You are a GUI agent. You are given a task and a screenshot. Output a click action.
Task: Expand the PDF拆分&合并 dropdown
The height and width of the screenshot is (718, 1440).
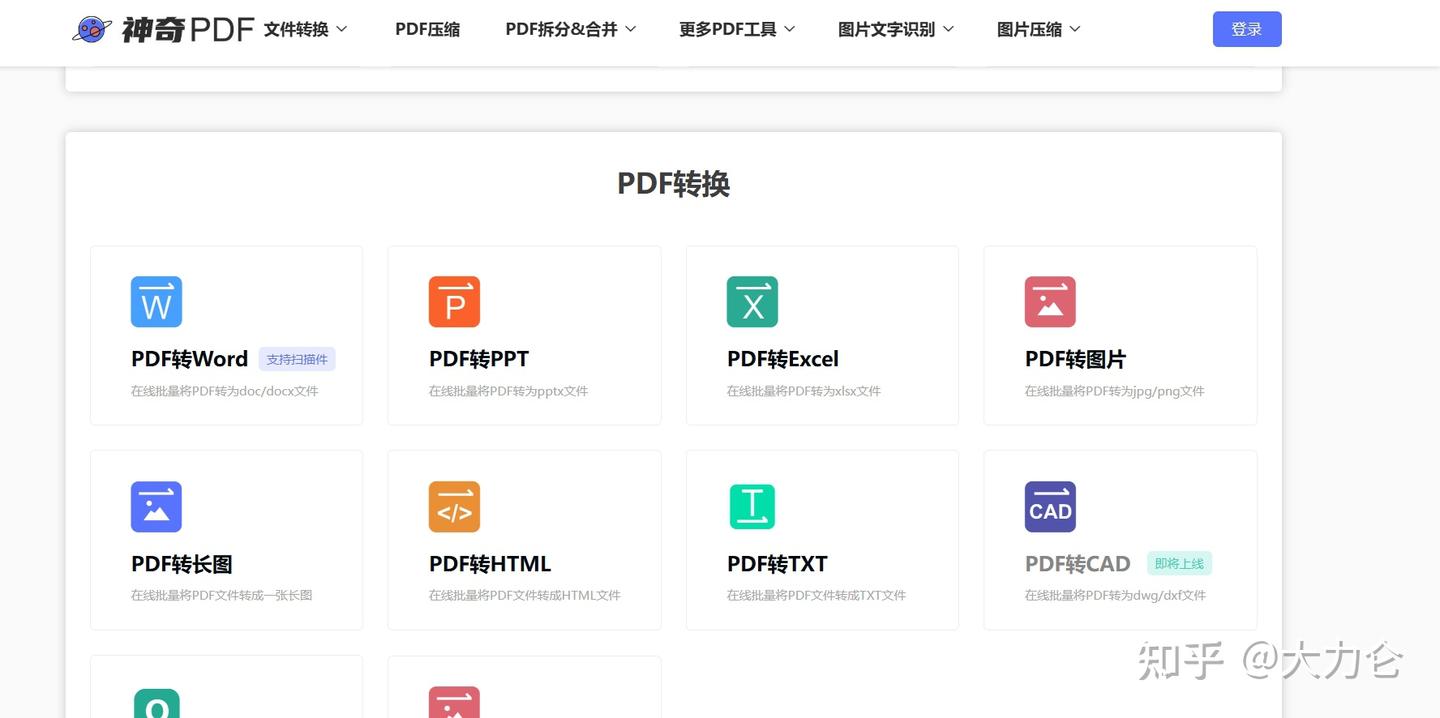[571, 29]
